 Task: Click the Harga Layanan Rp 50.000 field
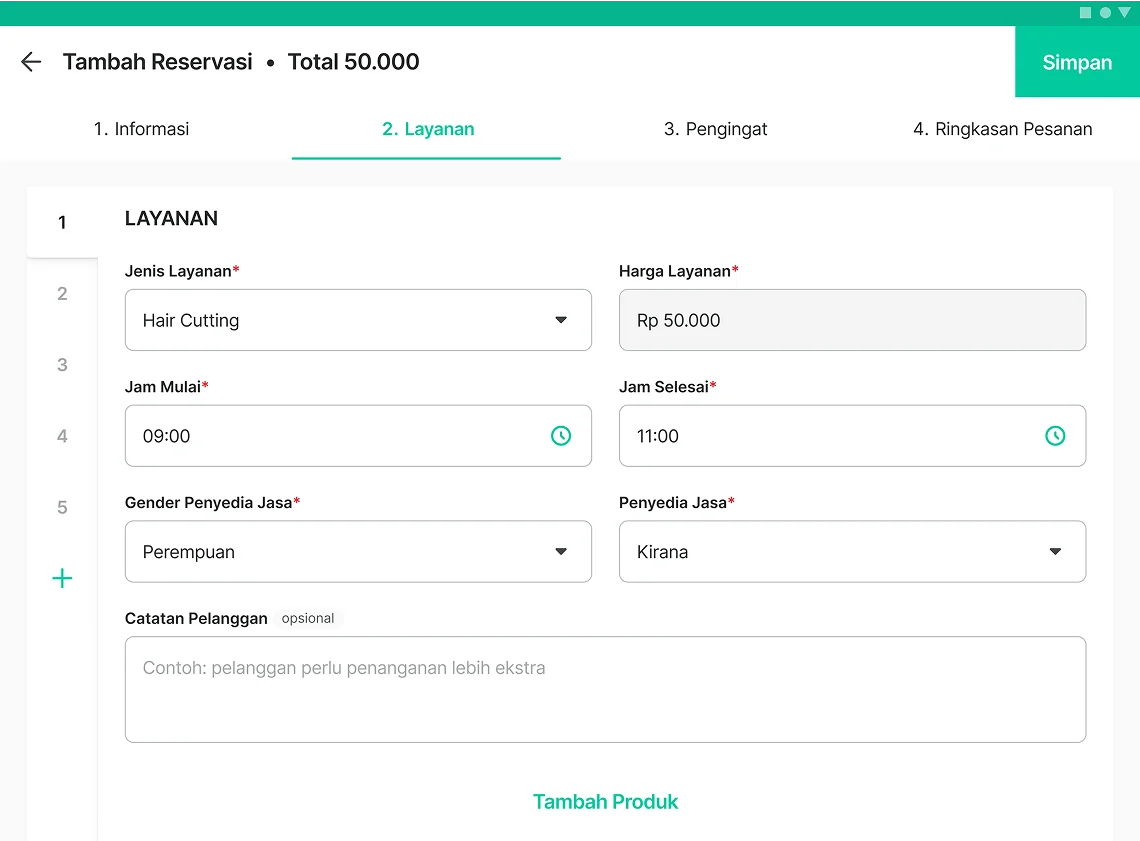point(852,320)
